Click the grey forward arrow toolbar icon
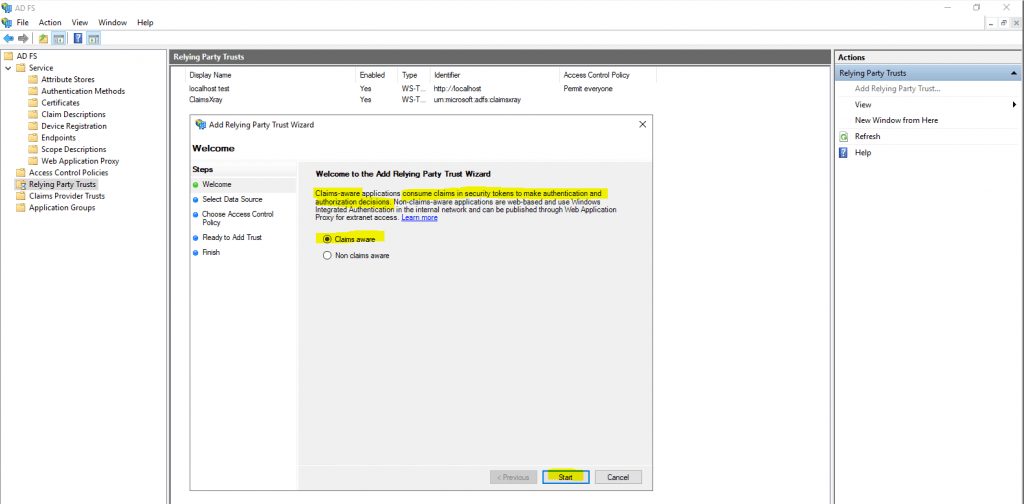This screenshot has height=504, width=1024. [x=23, y=39]
